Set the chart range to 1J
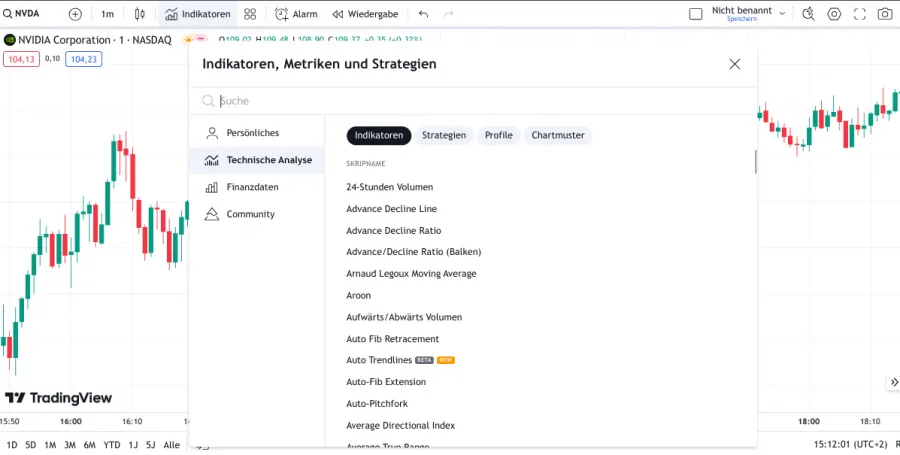900x455 pixels. (133, 445)
